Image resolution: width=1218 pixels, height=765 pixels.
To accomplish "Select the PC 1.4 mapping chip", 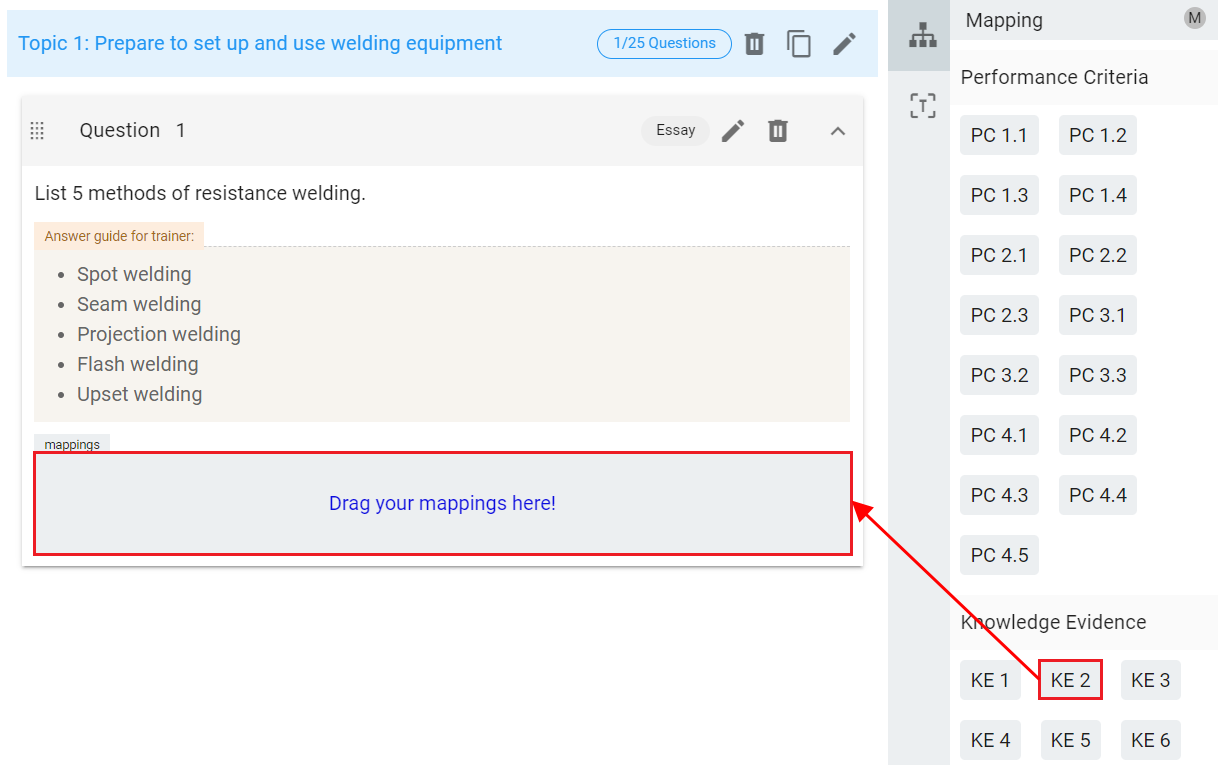I will coord(1098,195).
